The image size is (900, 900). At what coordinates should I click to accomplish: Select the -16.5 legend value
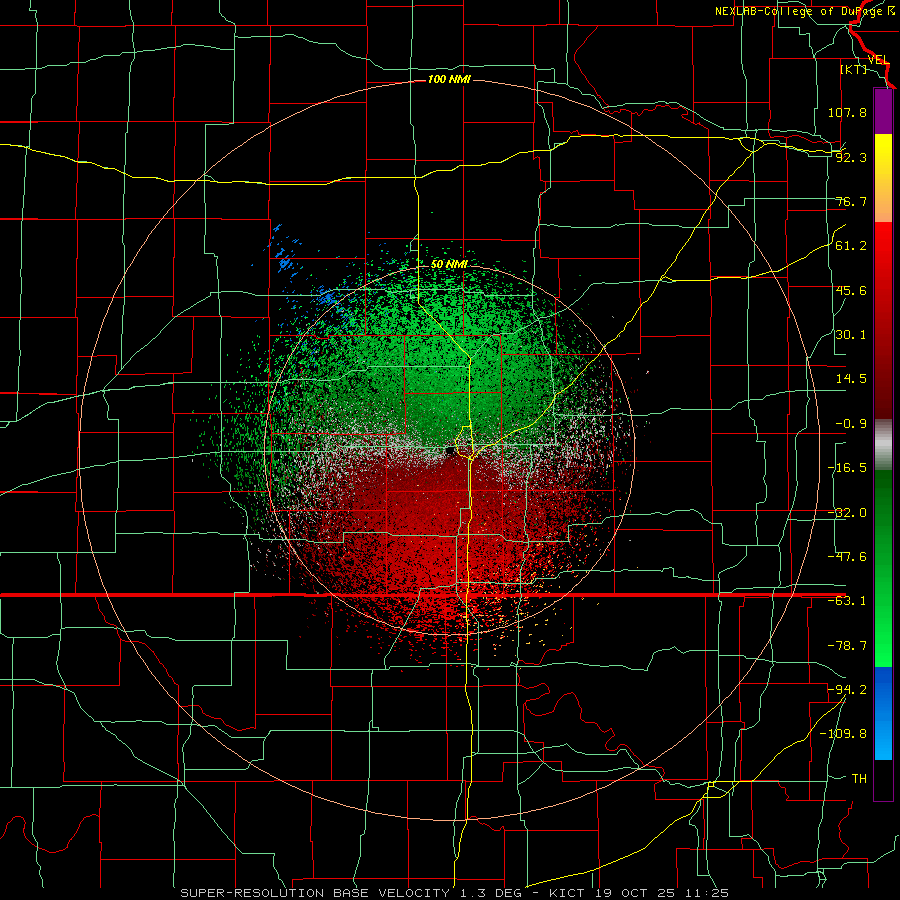point(847,468)
